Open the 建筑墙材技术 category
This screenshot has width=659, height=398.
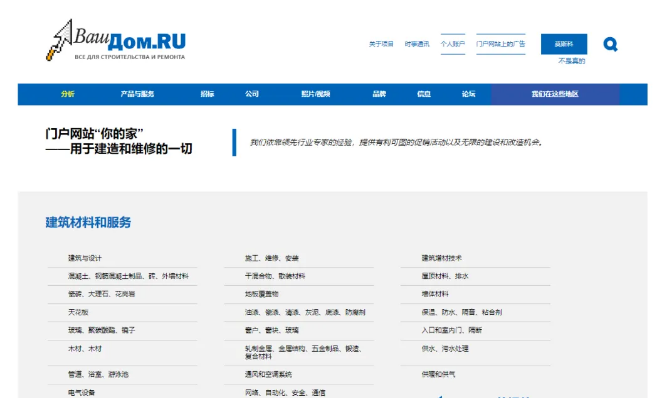442,258
